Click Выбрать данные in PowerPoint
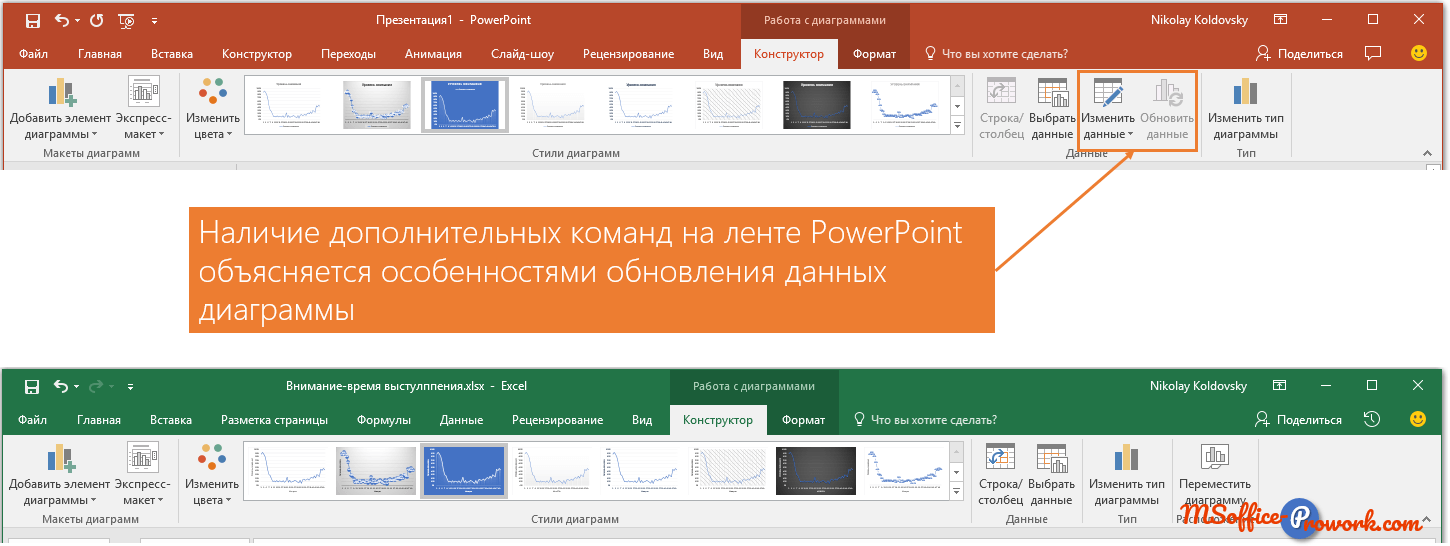 tap(1052, 108)
